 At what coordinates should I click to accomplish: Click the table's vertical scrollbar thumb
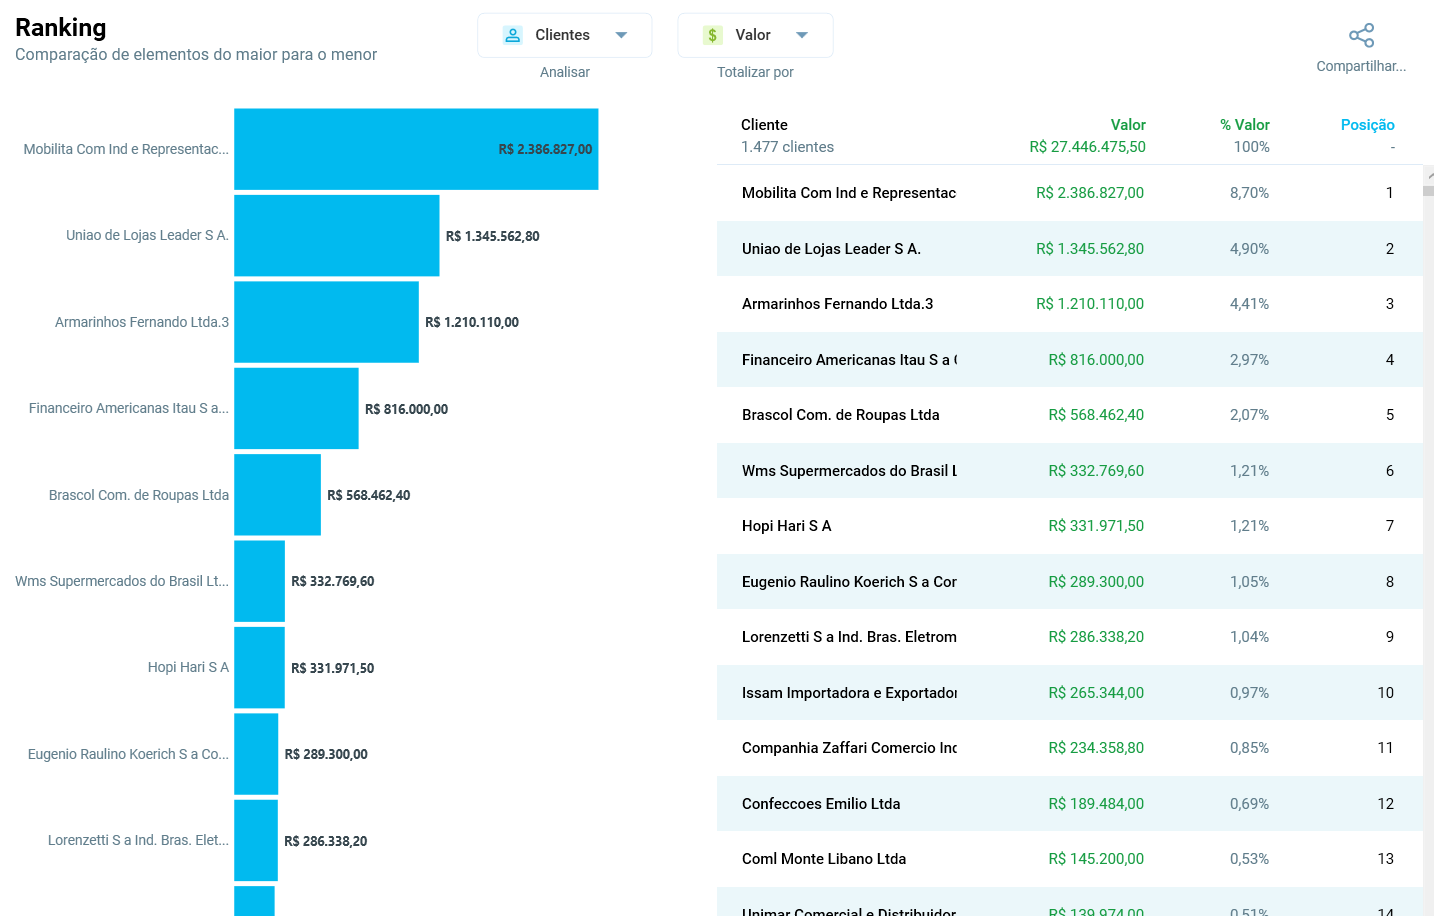[x=1429, y=190]
